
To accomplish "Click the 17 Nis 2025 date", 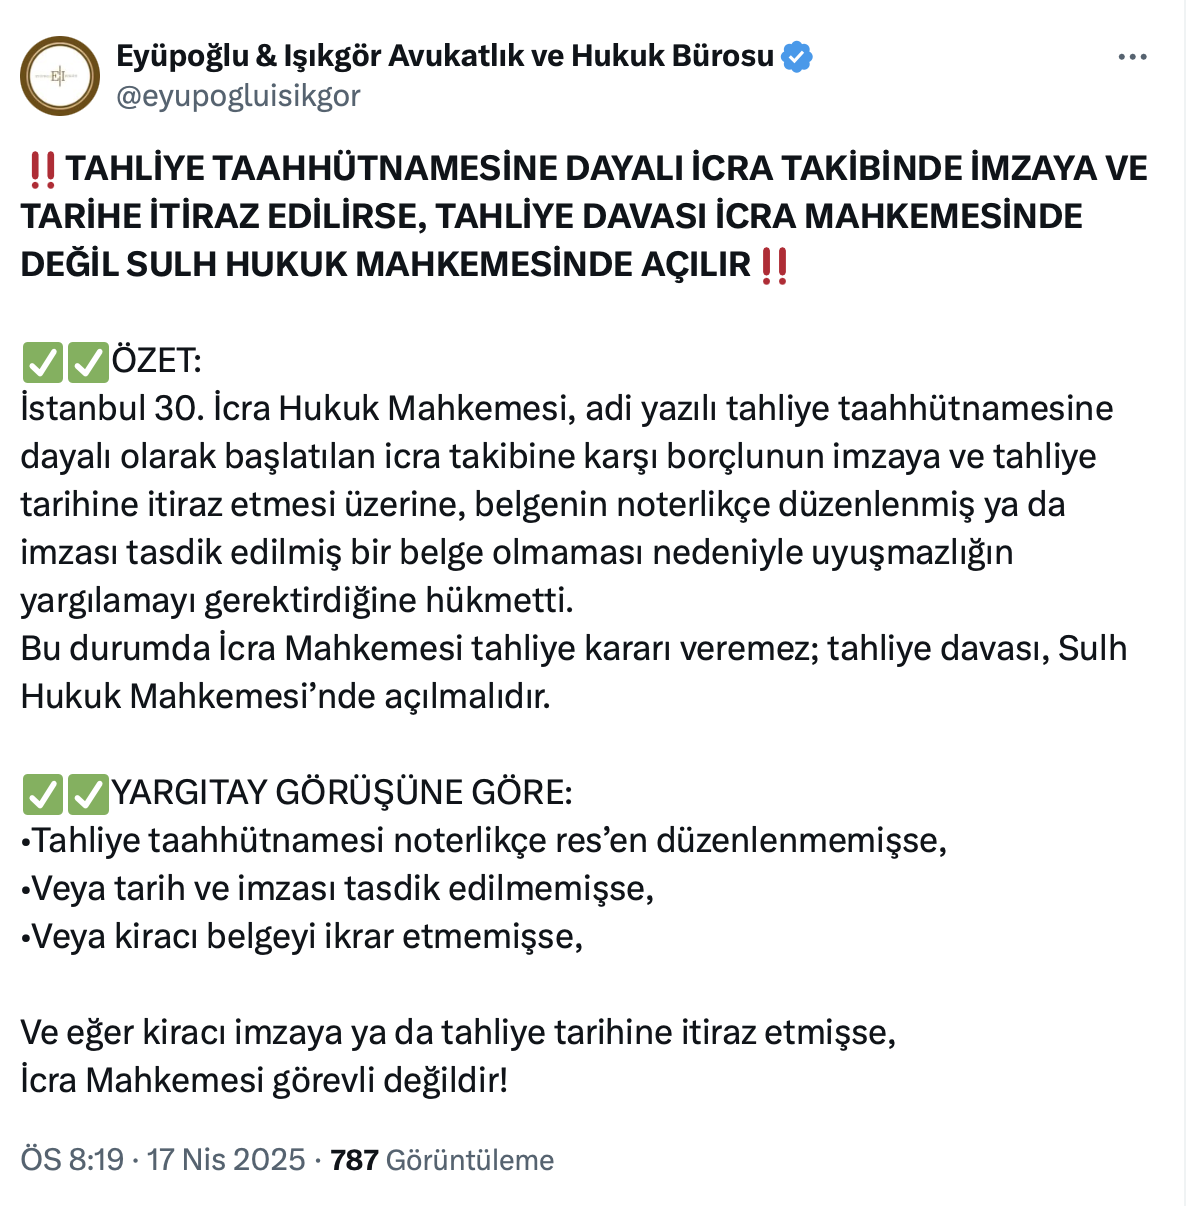I will (x=226, y=1160).
